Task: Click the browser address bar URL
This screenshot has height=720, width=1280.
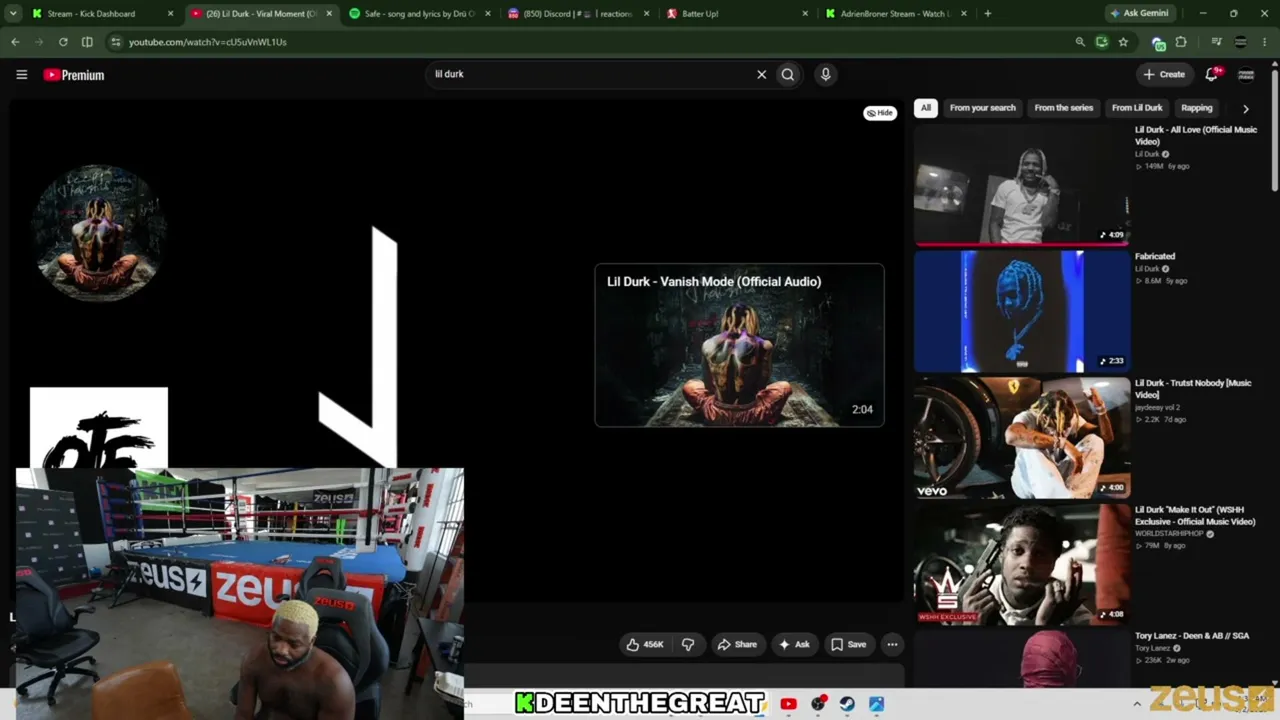Action: pos(208,42)
